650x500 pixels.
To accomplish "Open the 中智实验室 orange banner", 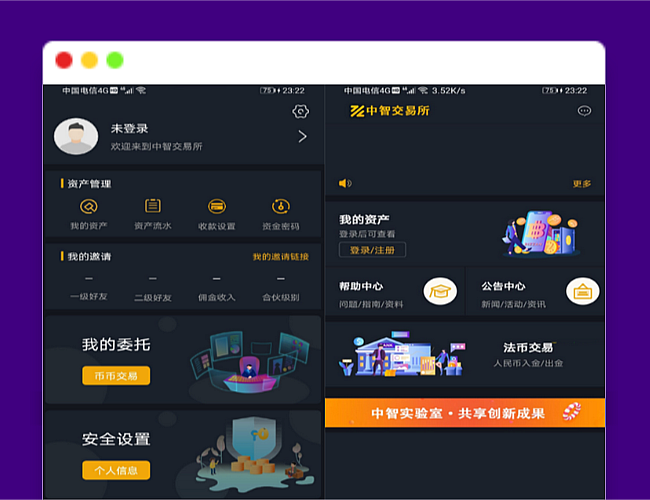I will [465, 413].
